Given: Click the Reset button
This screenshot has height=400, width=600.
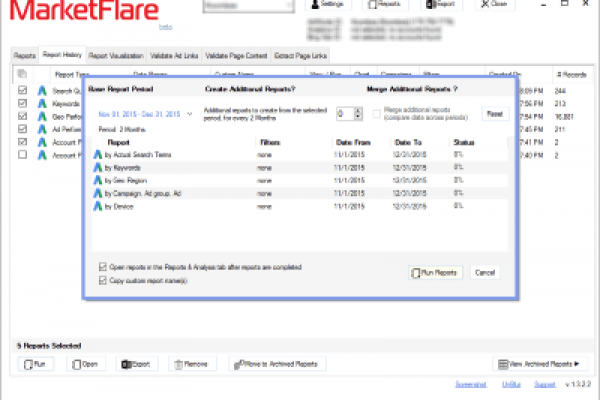Looking at the screenshot, I should (495, 114).
